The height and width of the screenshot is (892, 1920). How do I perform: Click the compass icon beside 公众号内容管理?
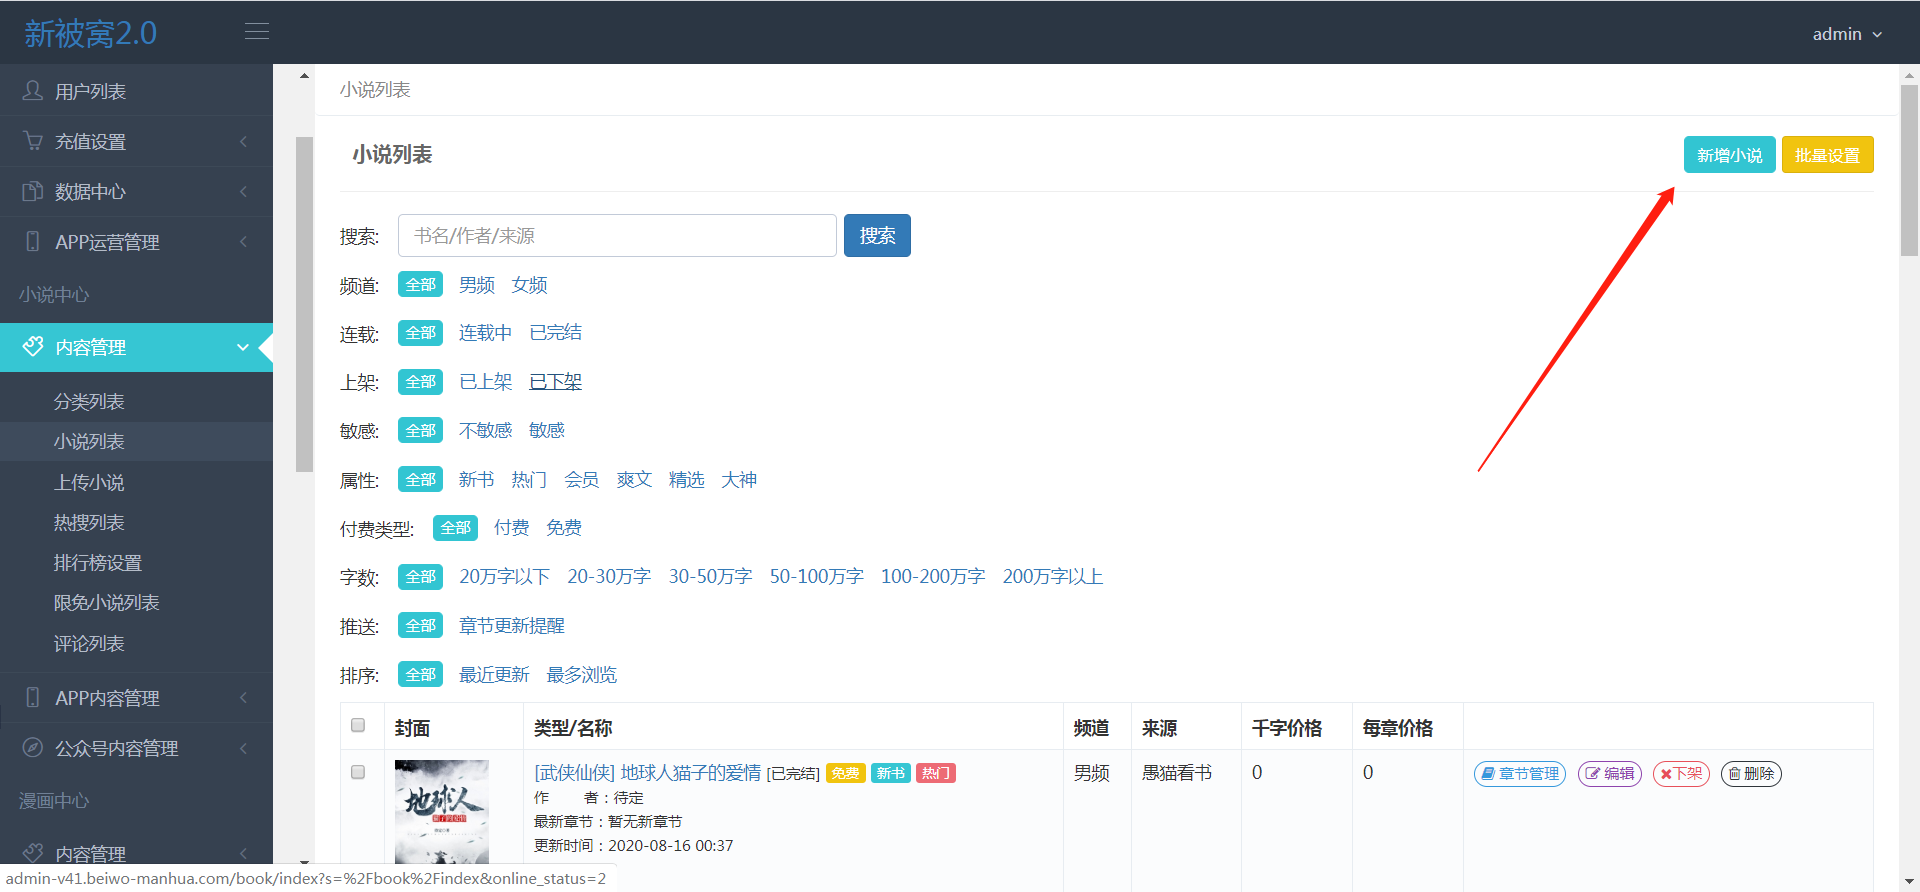click(33, 747)
